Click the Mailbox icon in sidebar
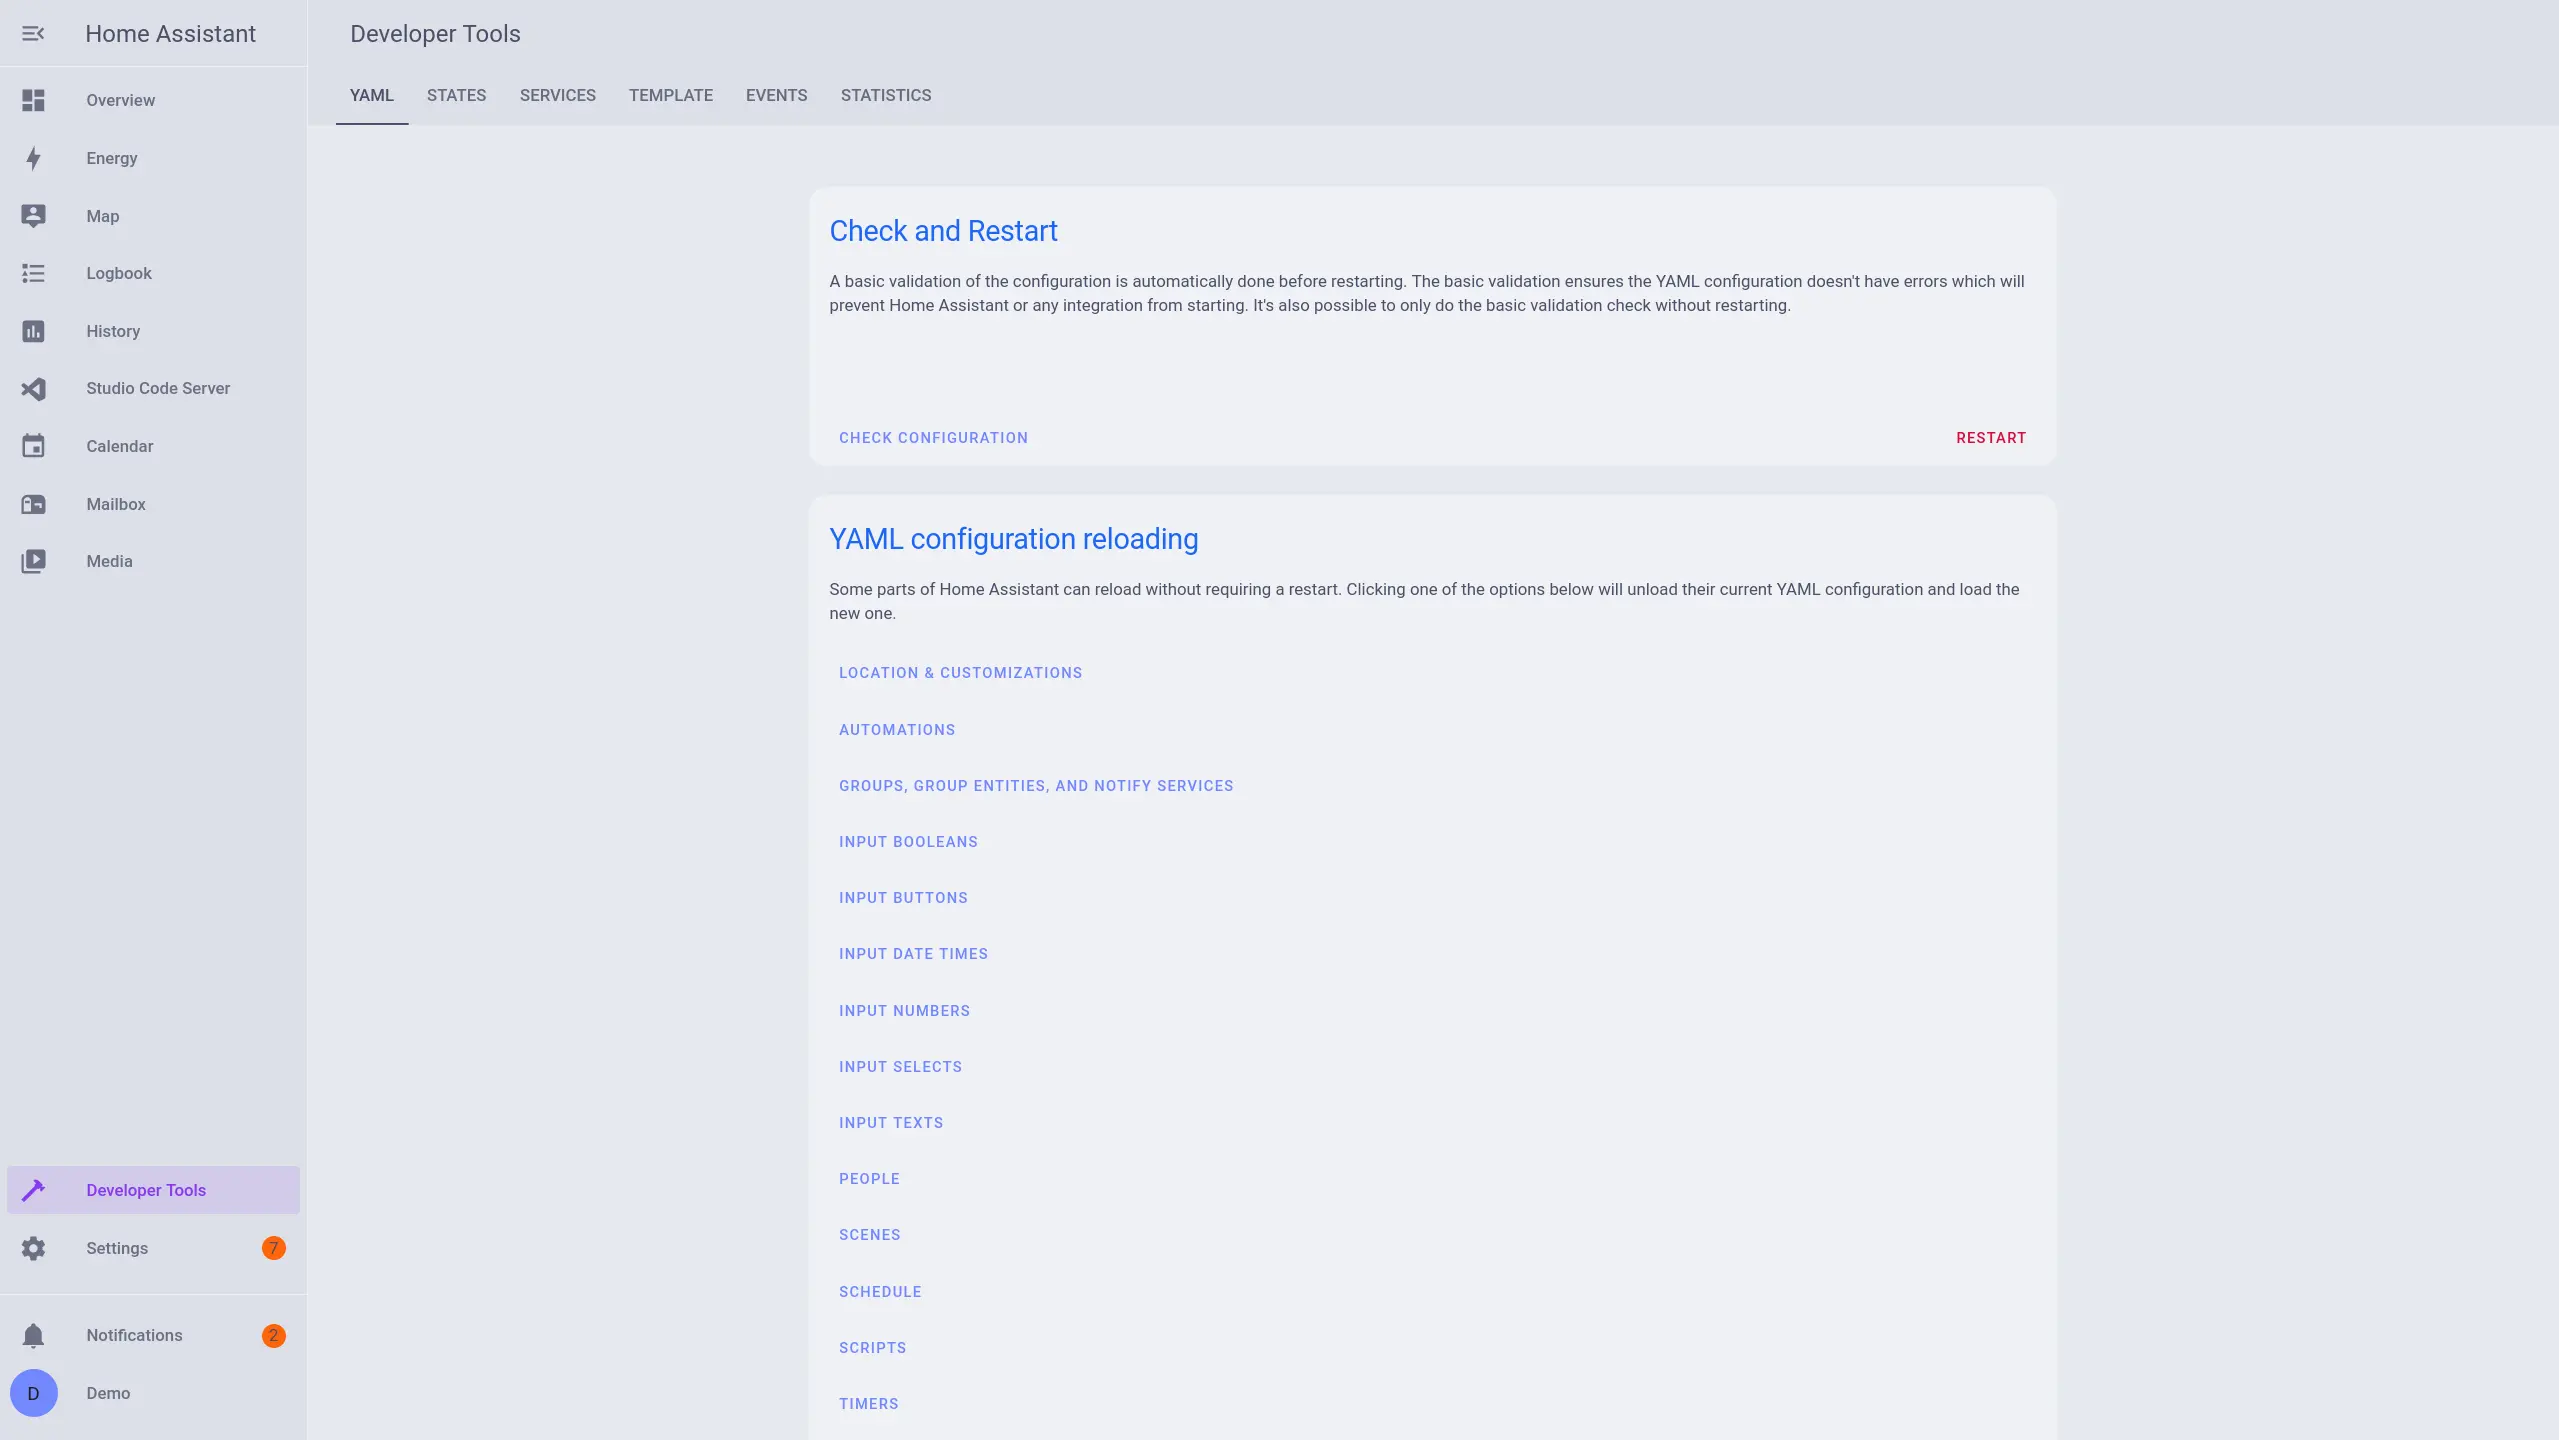The image size is (2559, 1440). (x=33, y=504)
